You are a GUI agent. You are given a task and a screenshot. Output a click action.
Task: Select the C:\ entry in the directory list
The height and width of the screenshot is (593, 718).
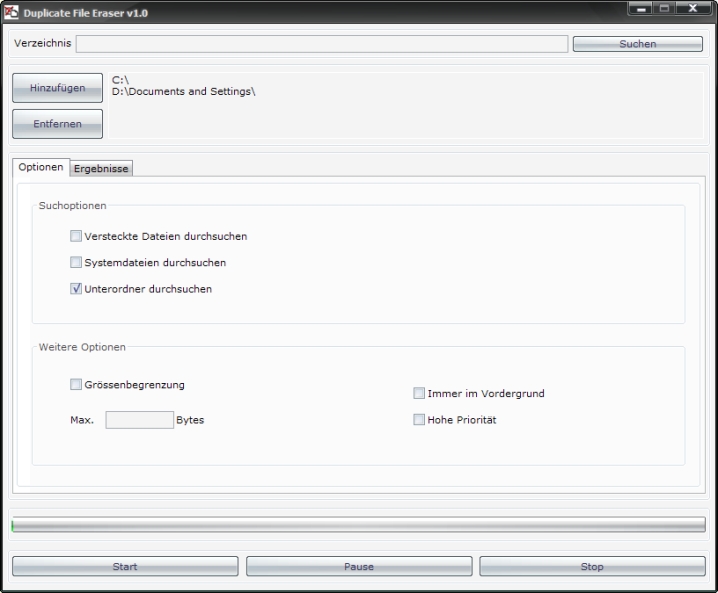pyautogui.click(x=121, y=80)
